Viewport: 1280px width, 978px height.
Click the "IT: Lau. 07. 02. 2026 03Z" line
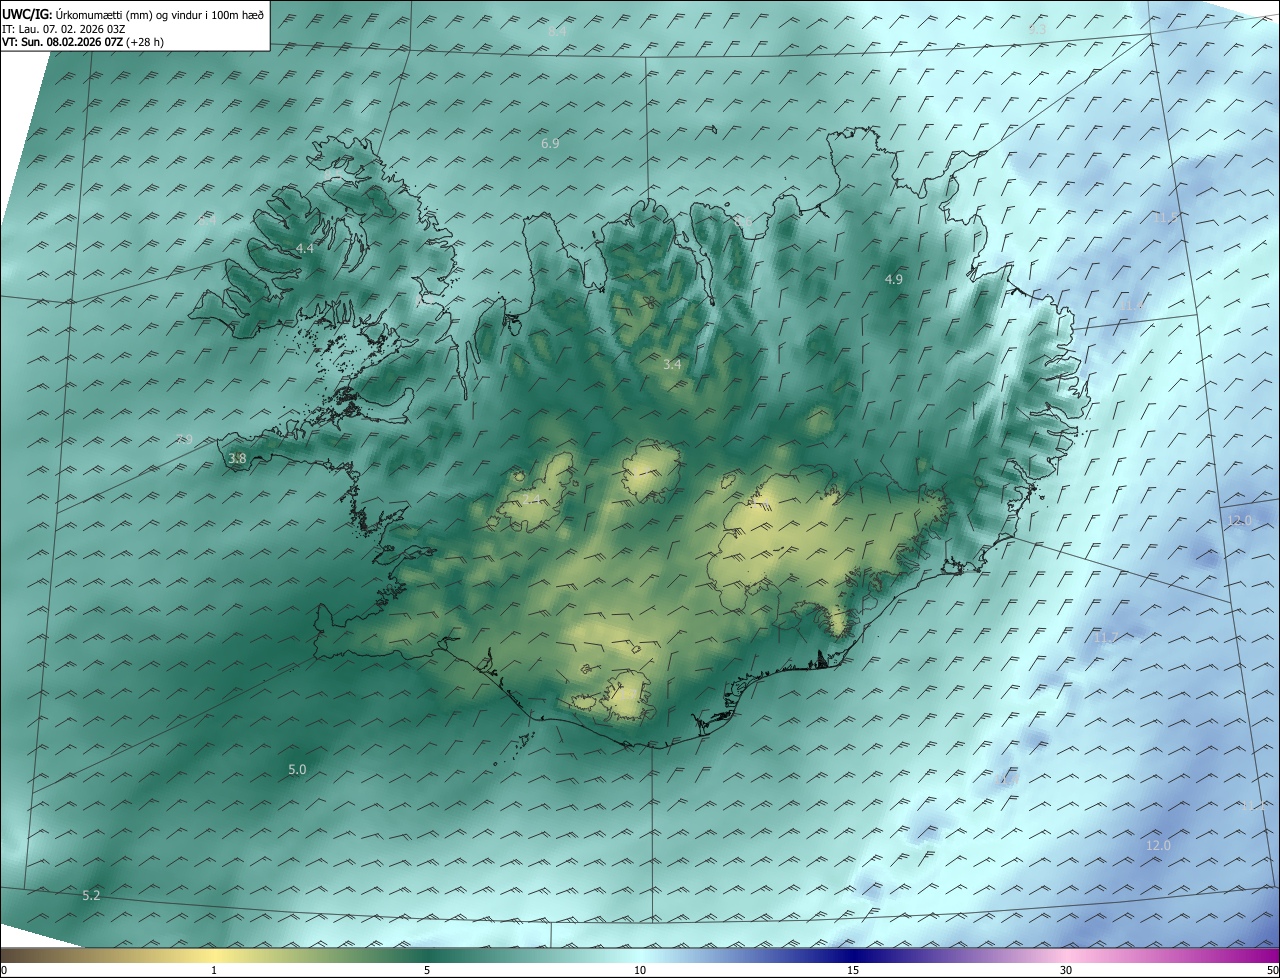click(63, 30)
